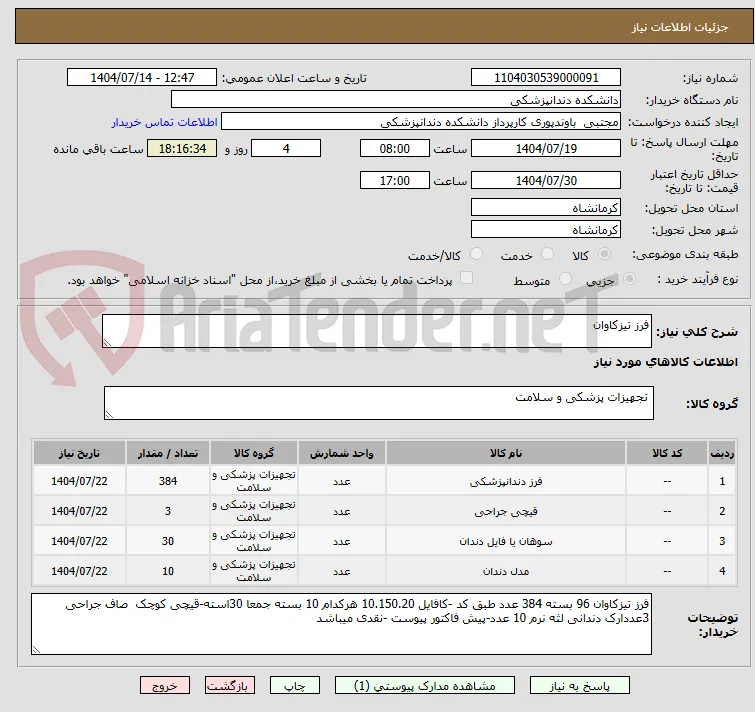
Task: Click the توضیحات خریدار text area
Action: point(341,624)
